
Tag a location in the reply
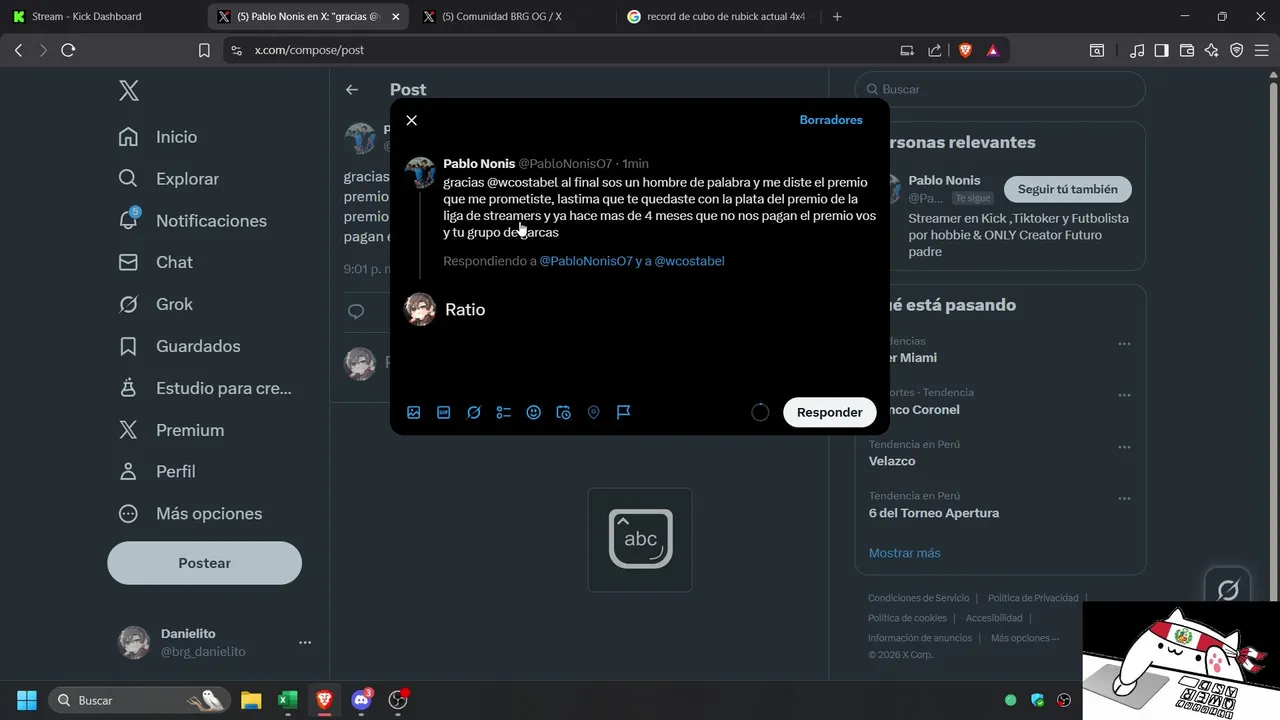coord(594,412)
